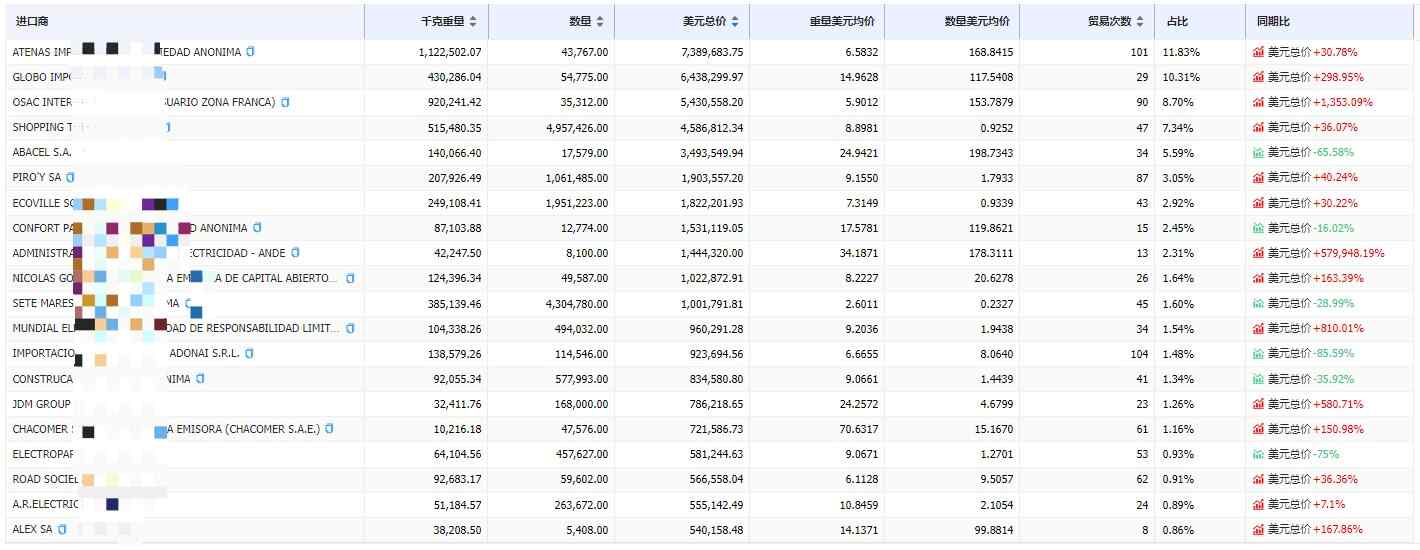1420x550 pixels.
Task: Open trend chart icon for +40.24% row
Action: pos(1258,177)
